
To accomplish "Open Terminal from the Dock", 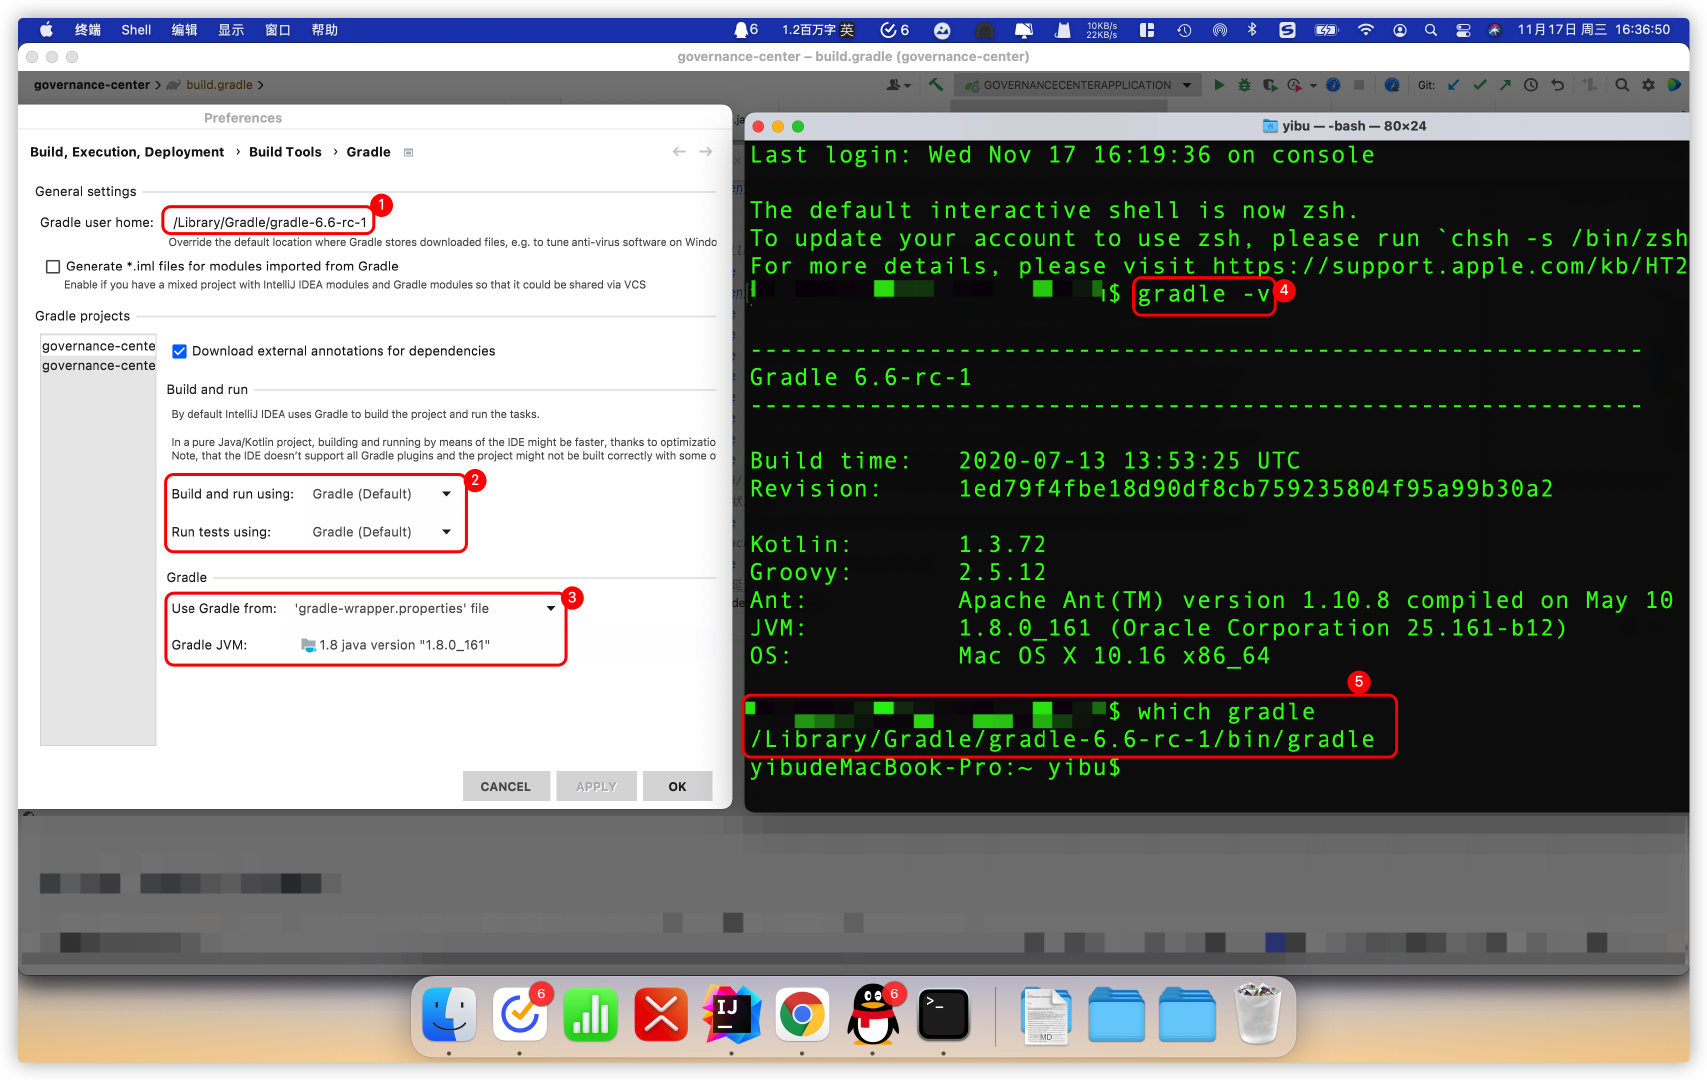I will tap(944, 1014).
